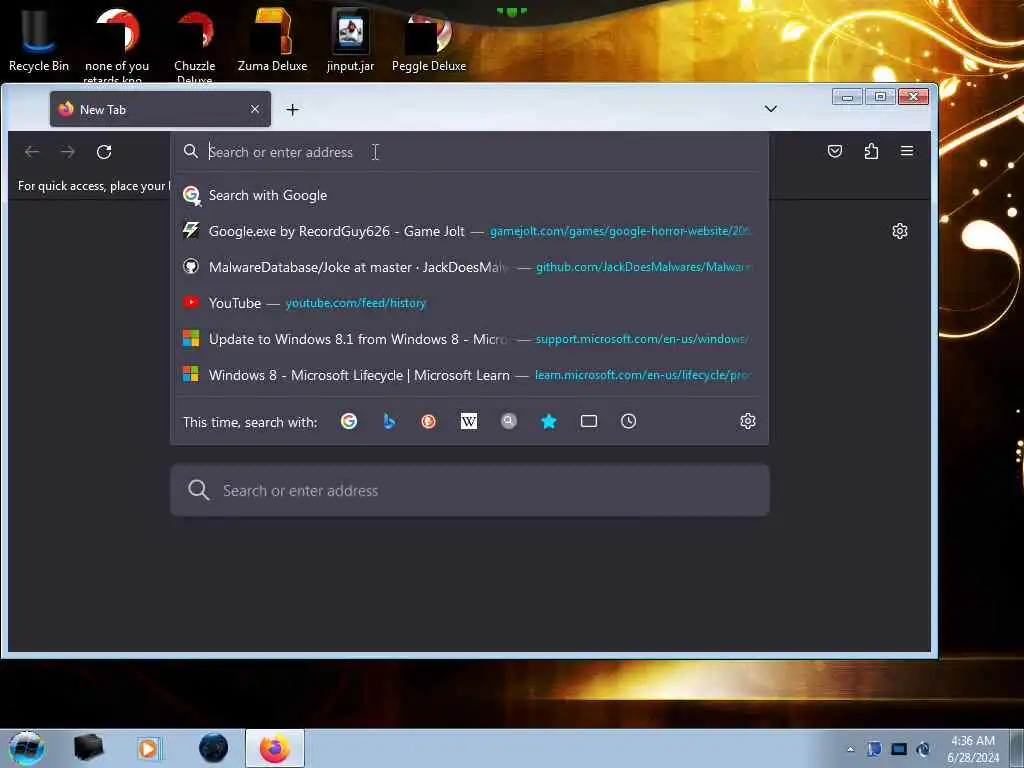Close the Firefox window
Viewport: 1024px width, 768px height.
pos(913,97)
